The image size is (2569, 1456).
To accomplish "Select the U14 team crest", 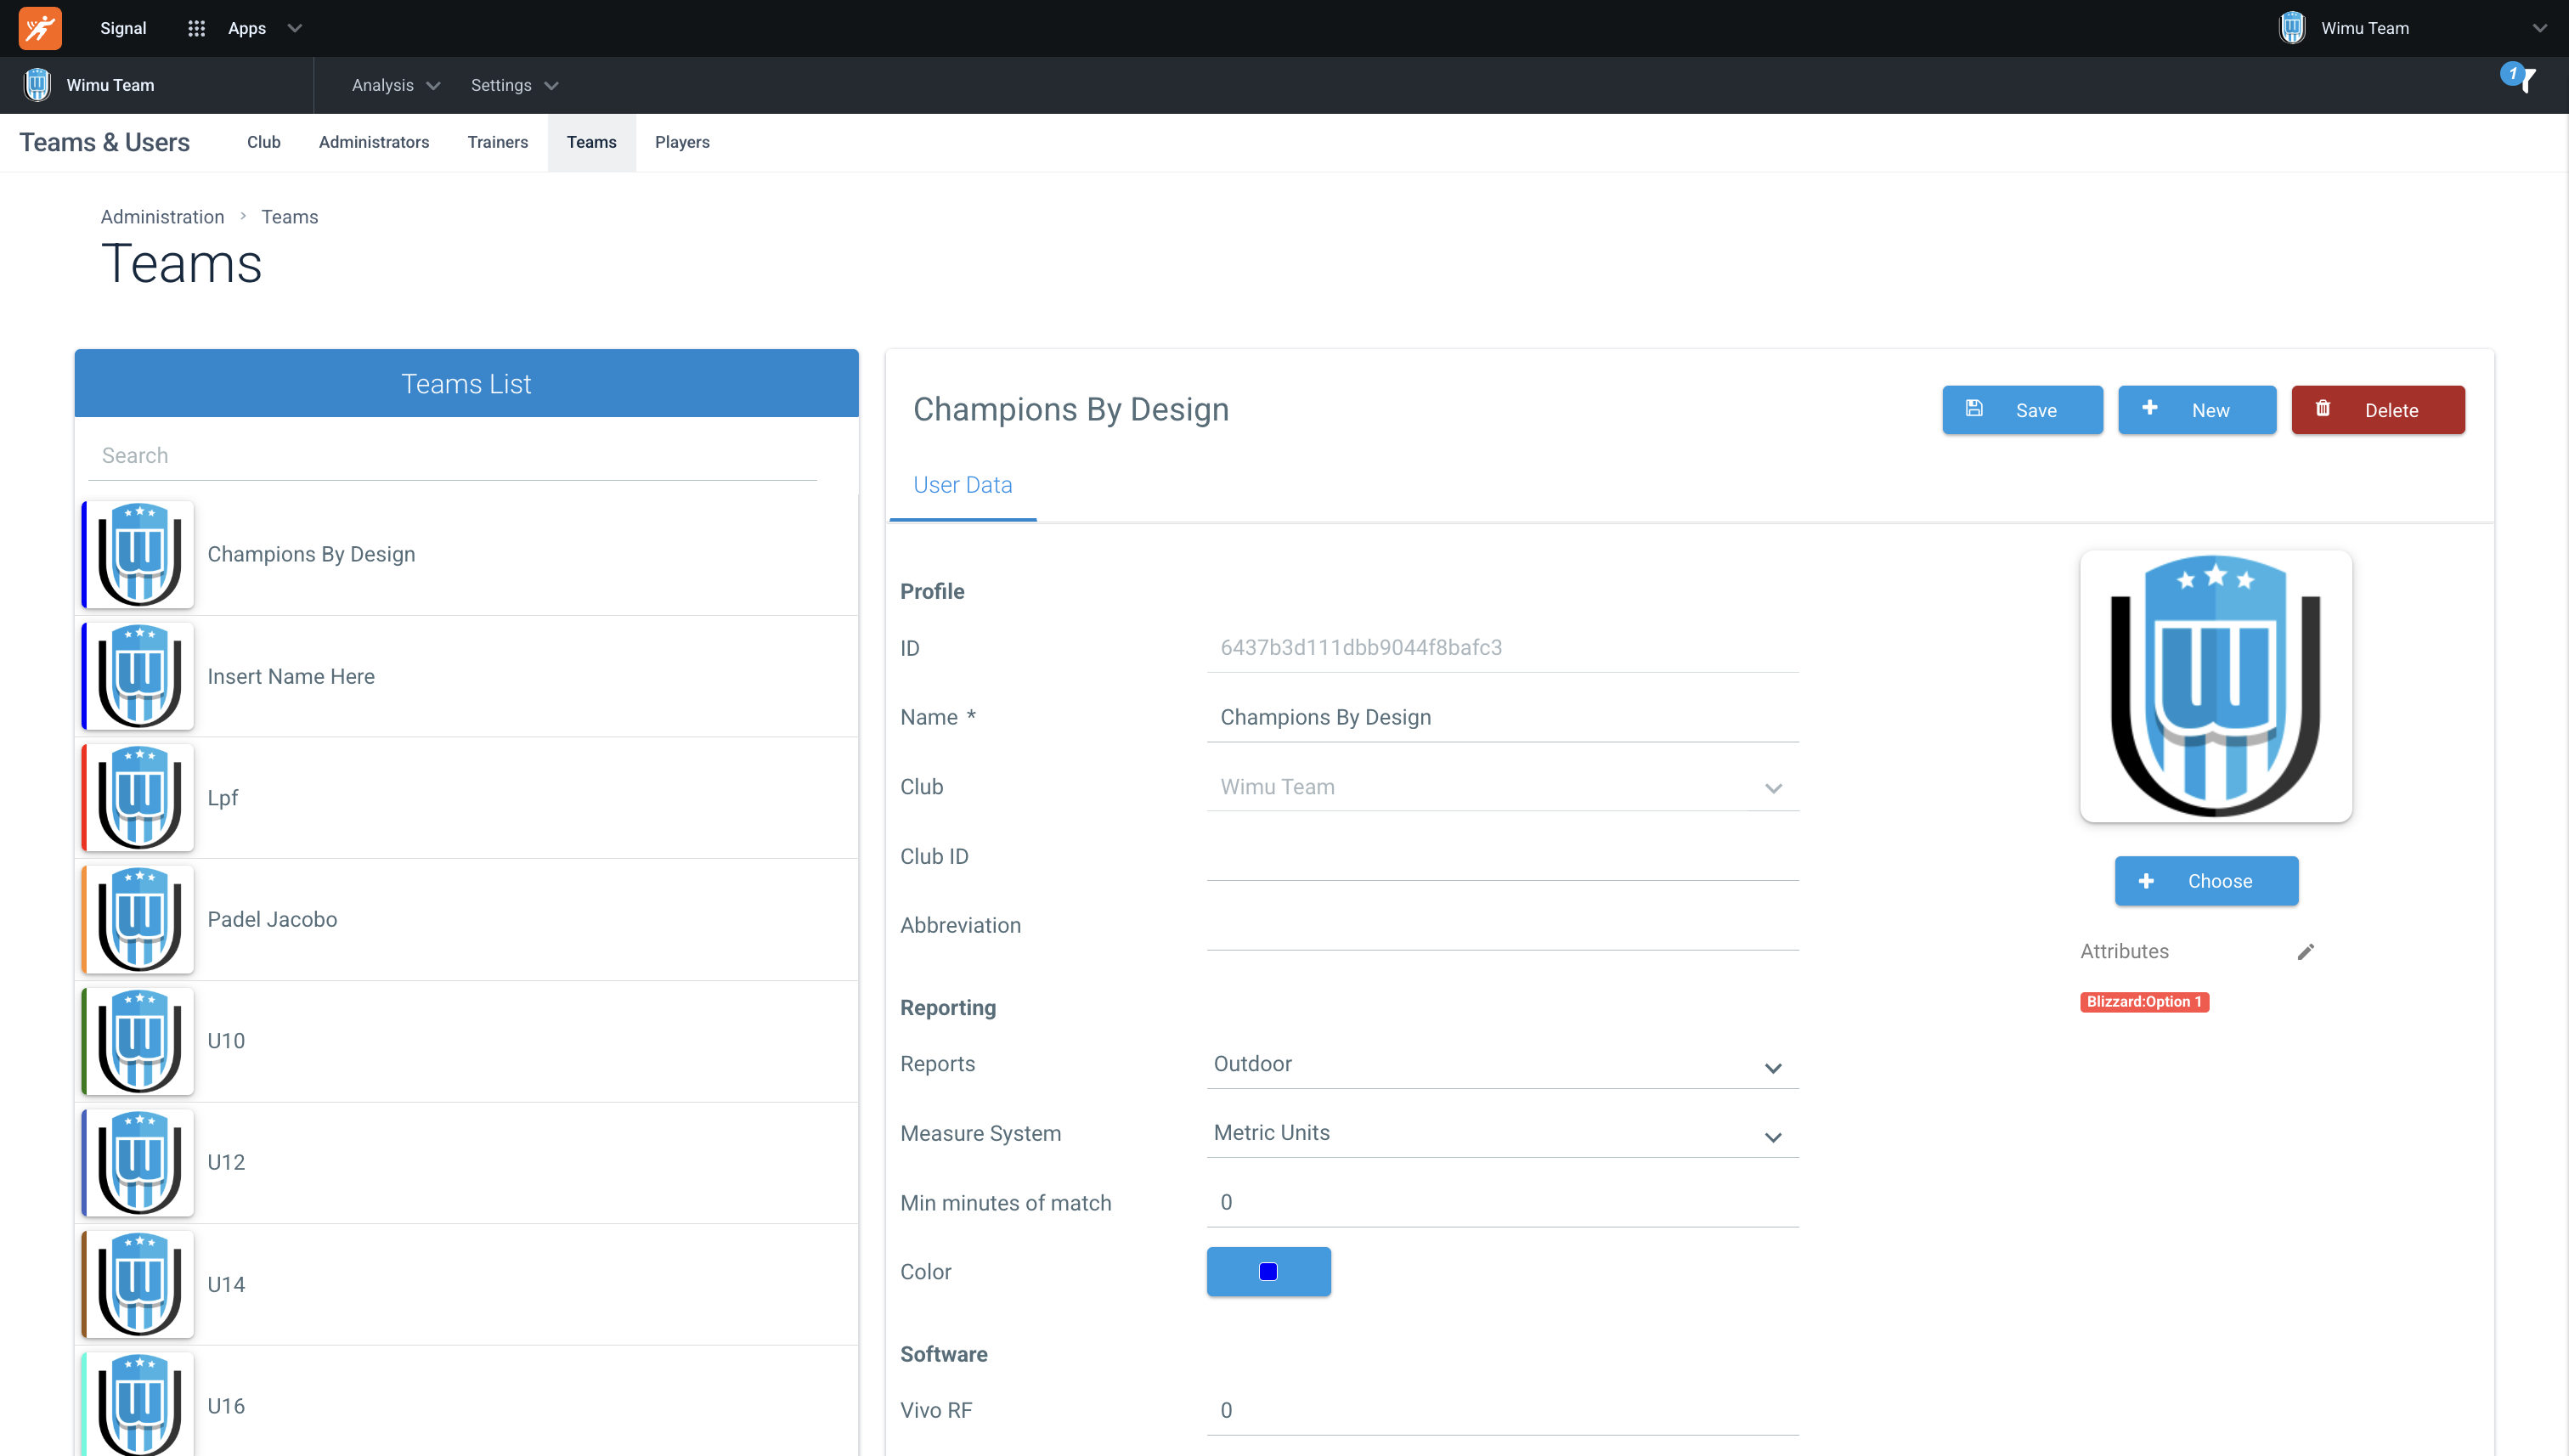I will [x=139, y=1284].
